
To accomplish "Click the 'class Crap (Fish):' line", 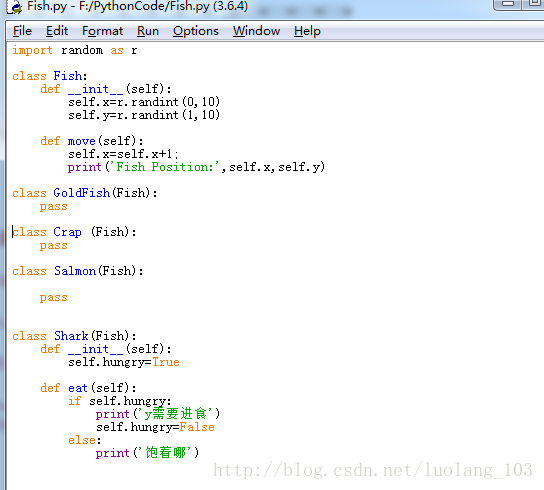I will pos(74,232).
